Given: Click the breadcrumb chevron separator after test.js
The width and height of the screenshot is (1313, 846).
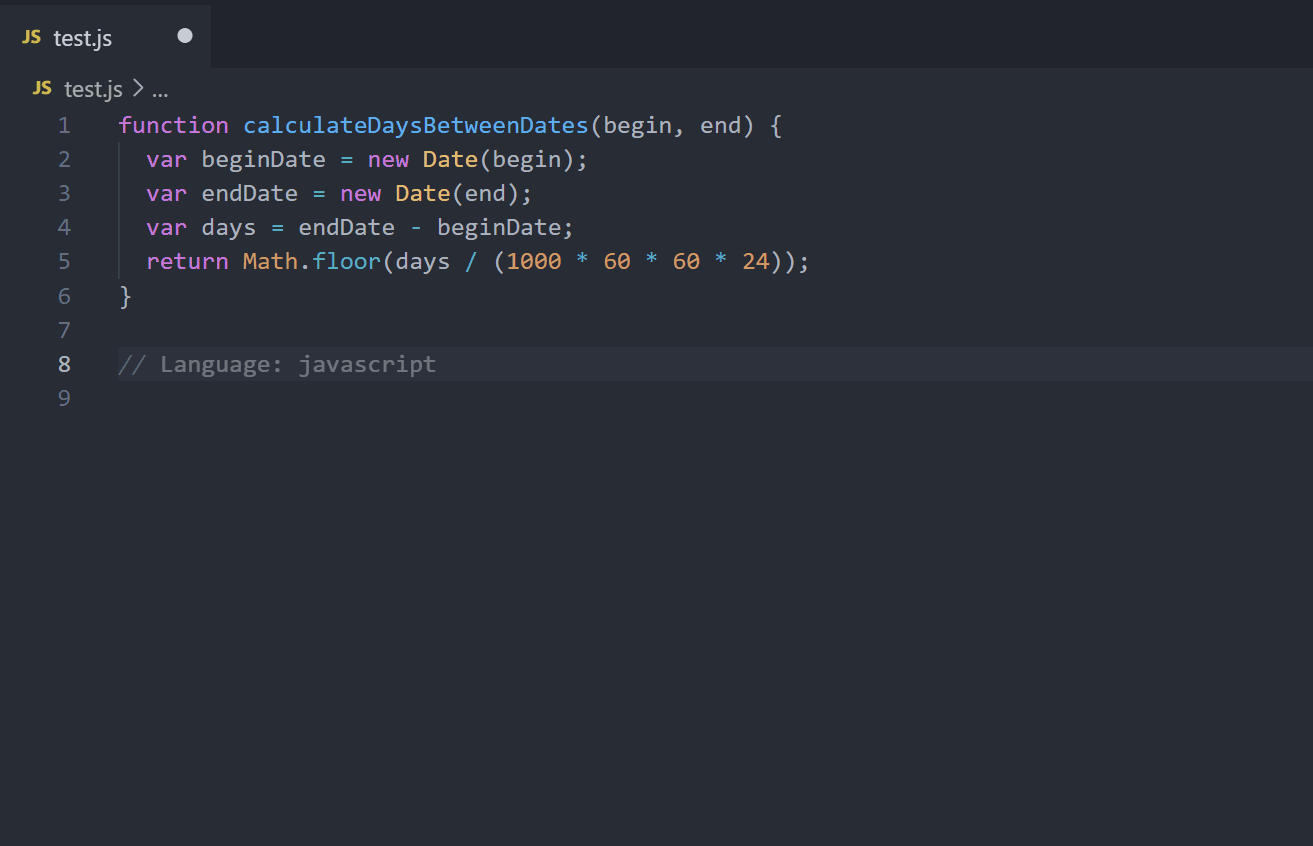Looking at the screenshot, I should point(138,89).
